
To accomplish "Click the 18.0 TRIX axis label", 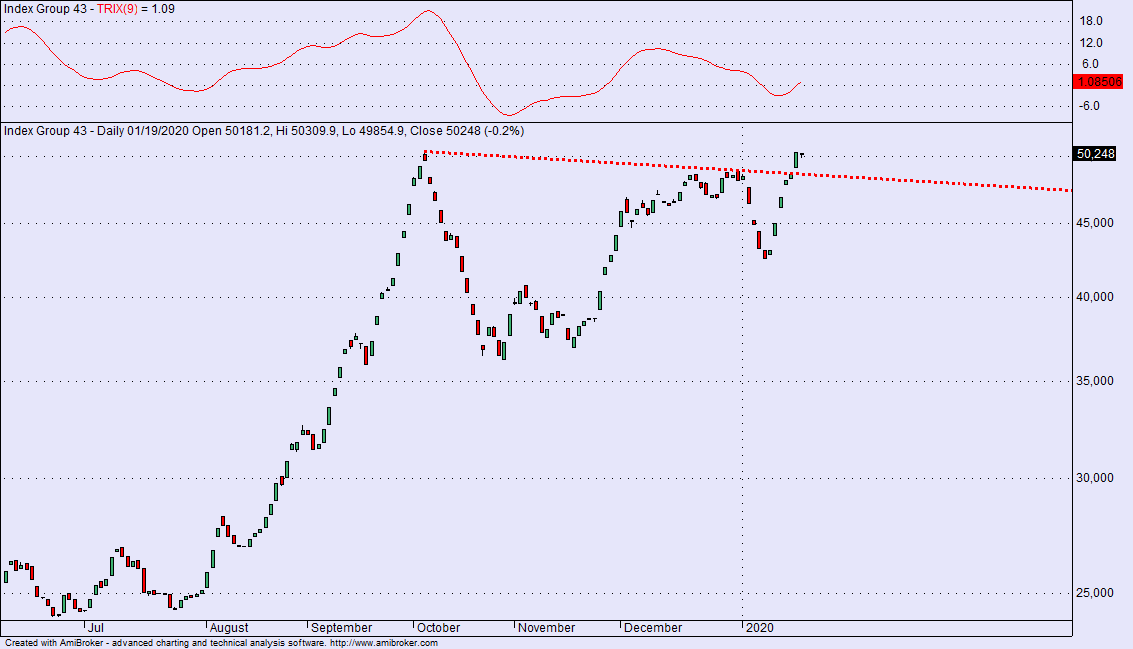I will click(x=1091, y=21).
